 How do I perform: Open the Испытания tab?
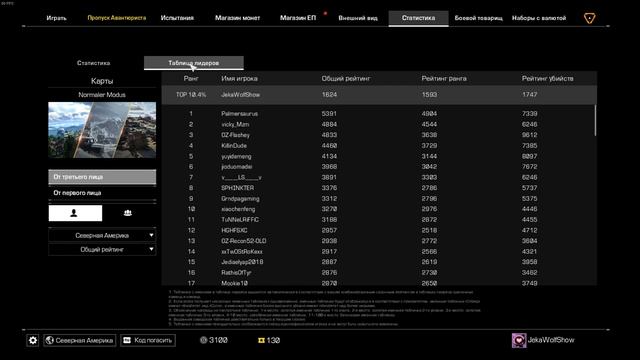[x=177, y=18]
